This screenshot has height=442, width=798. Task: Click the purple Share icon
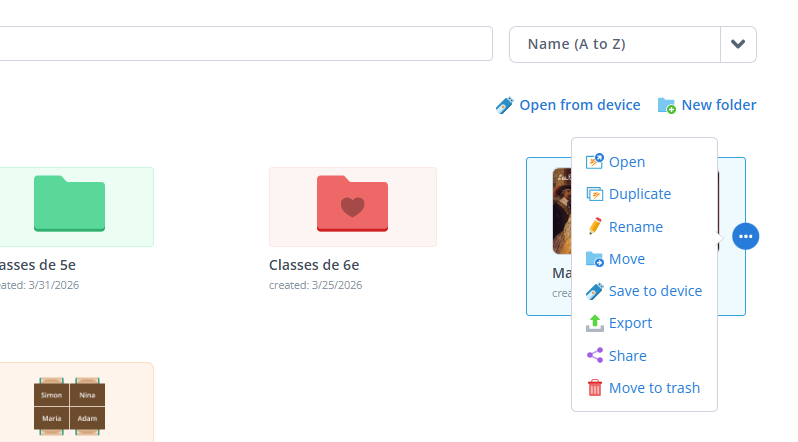[x=594, y=355]
